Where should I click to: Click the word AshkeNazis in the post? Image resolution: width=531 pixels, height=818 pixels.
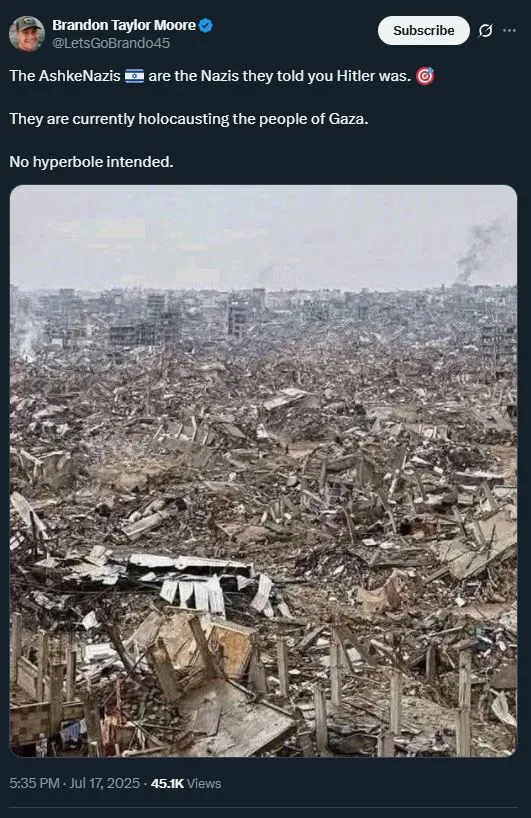pos(80,76)
